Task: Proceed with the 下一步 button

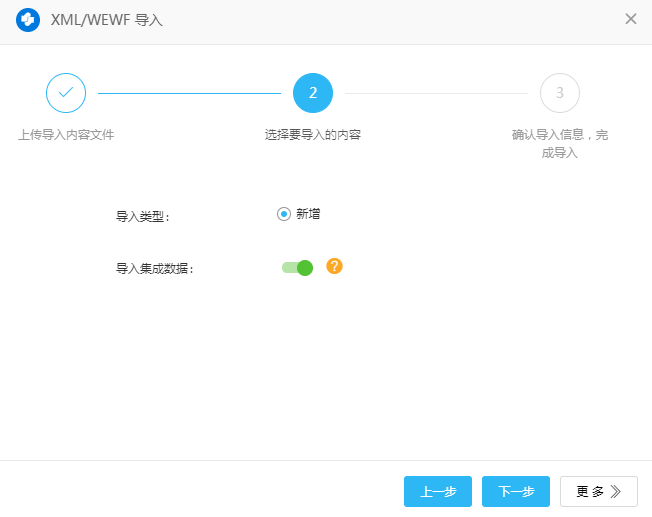Action: point(516,492)
